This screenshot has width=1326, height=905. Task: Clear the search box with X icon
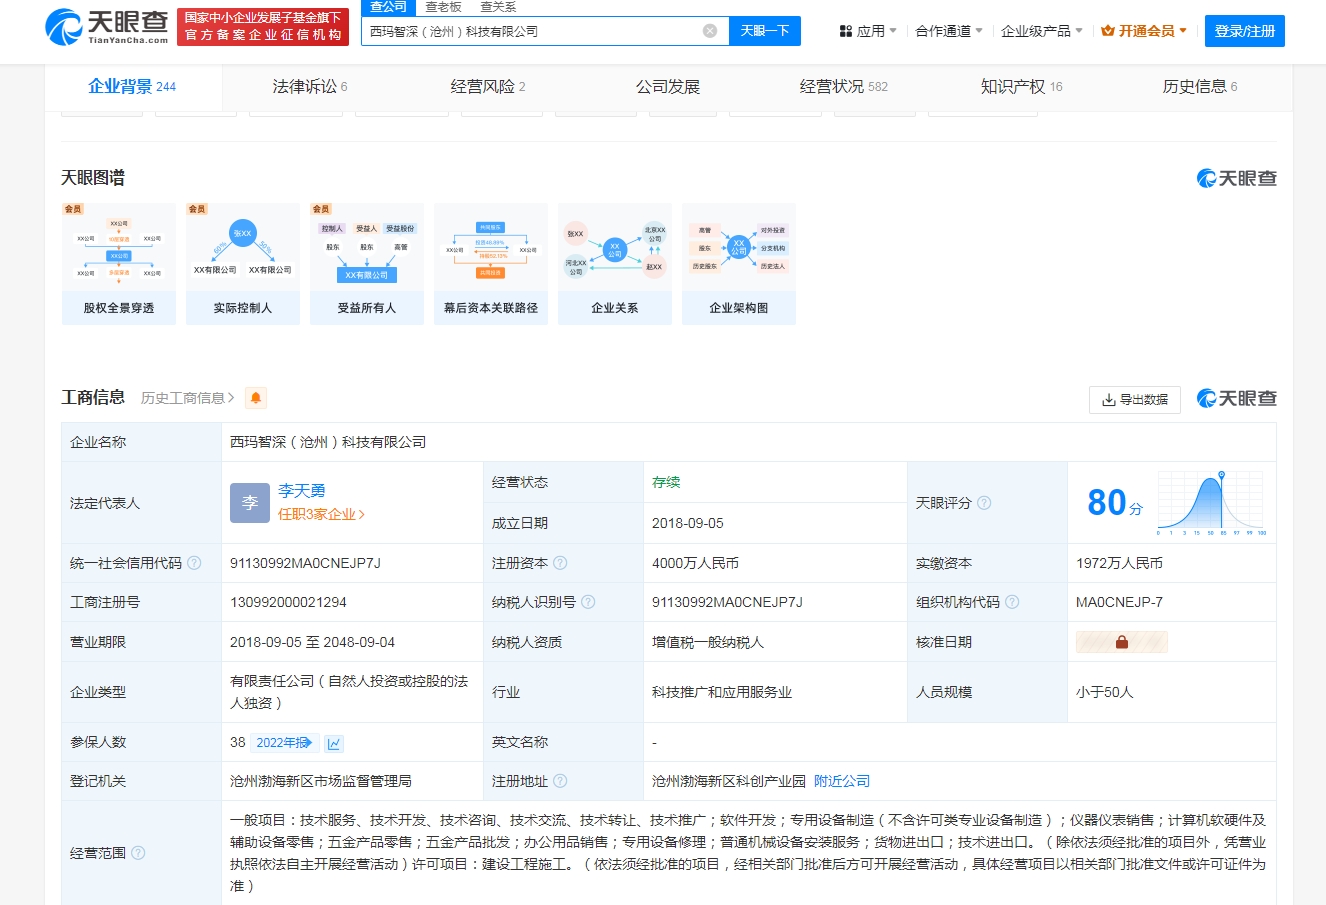pyautogui.click(x=710, y=31)
